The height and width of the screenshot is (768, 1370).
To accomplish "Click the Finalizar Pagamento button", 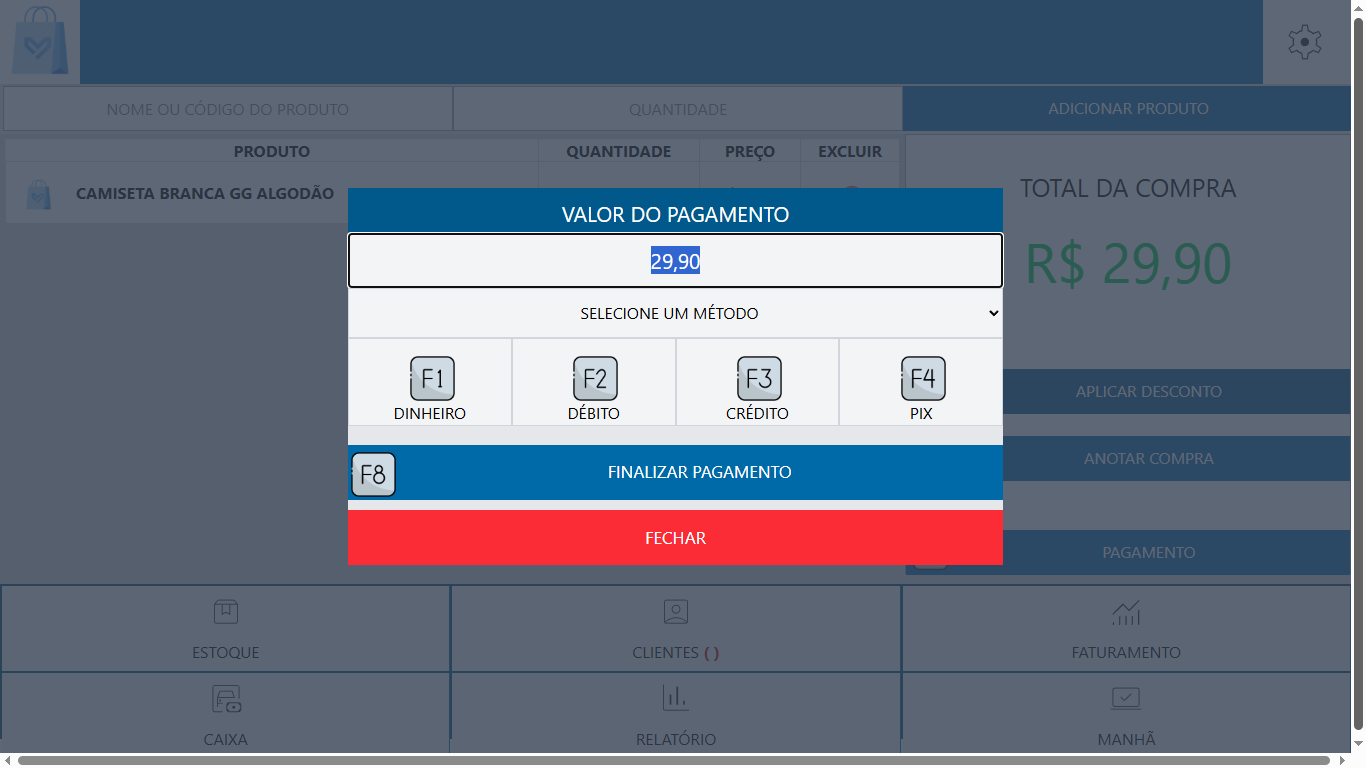I will pos(699,473).
